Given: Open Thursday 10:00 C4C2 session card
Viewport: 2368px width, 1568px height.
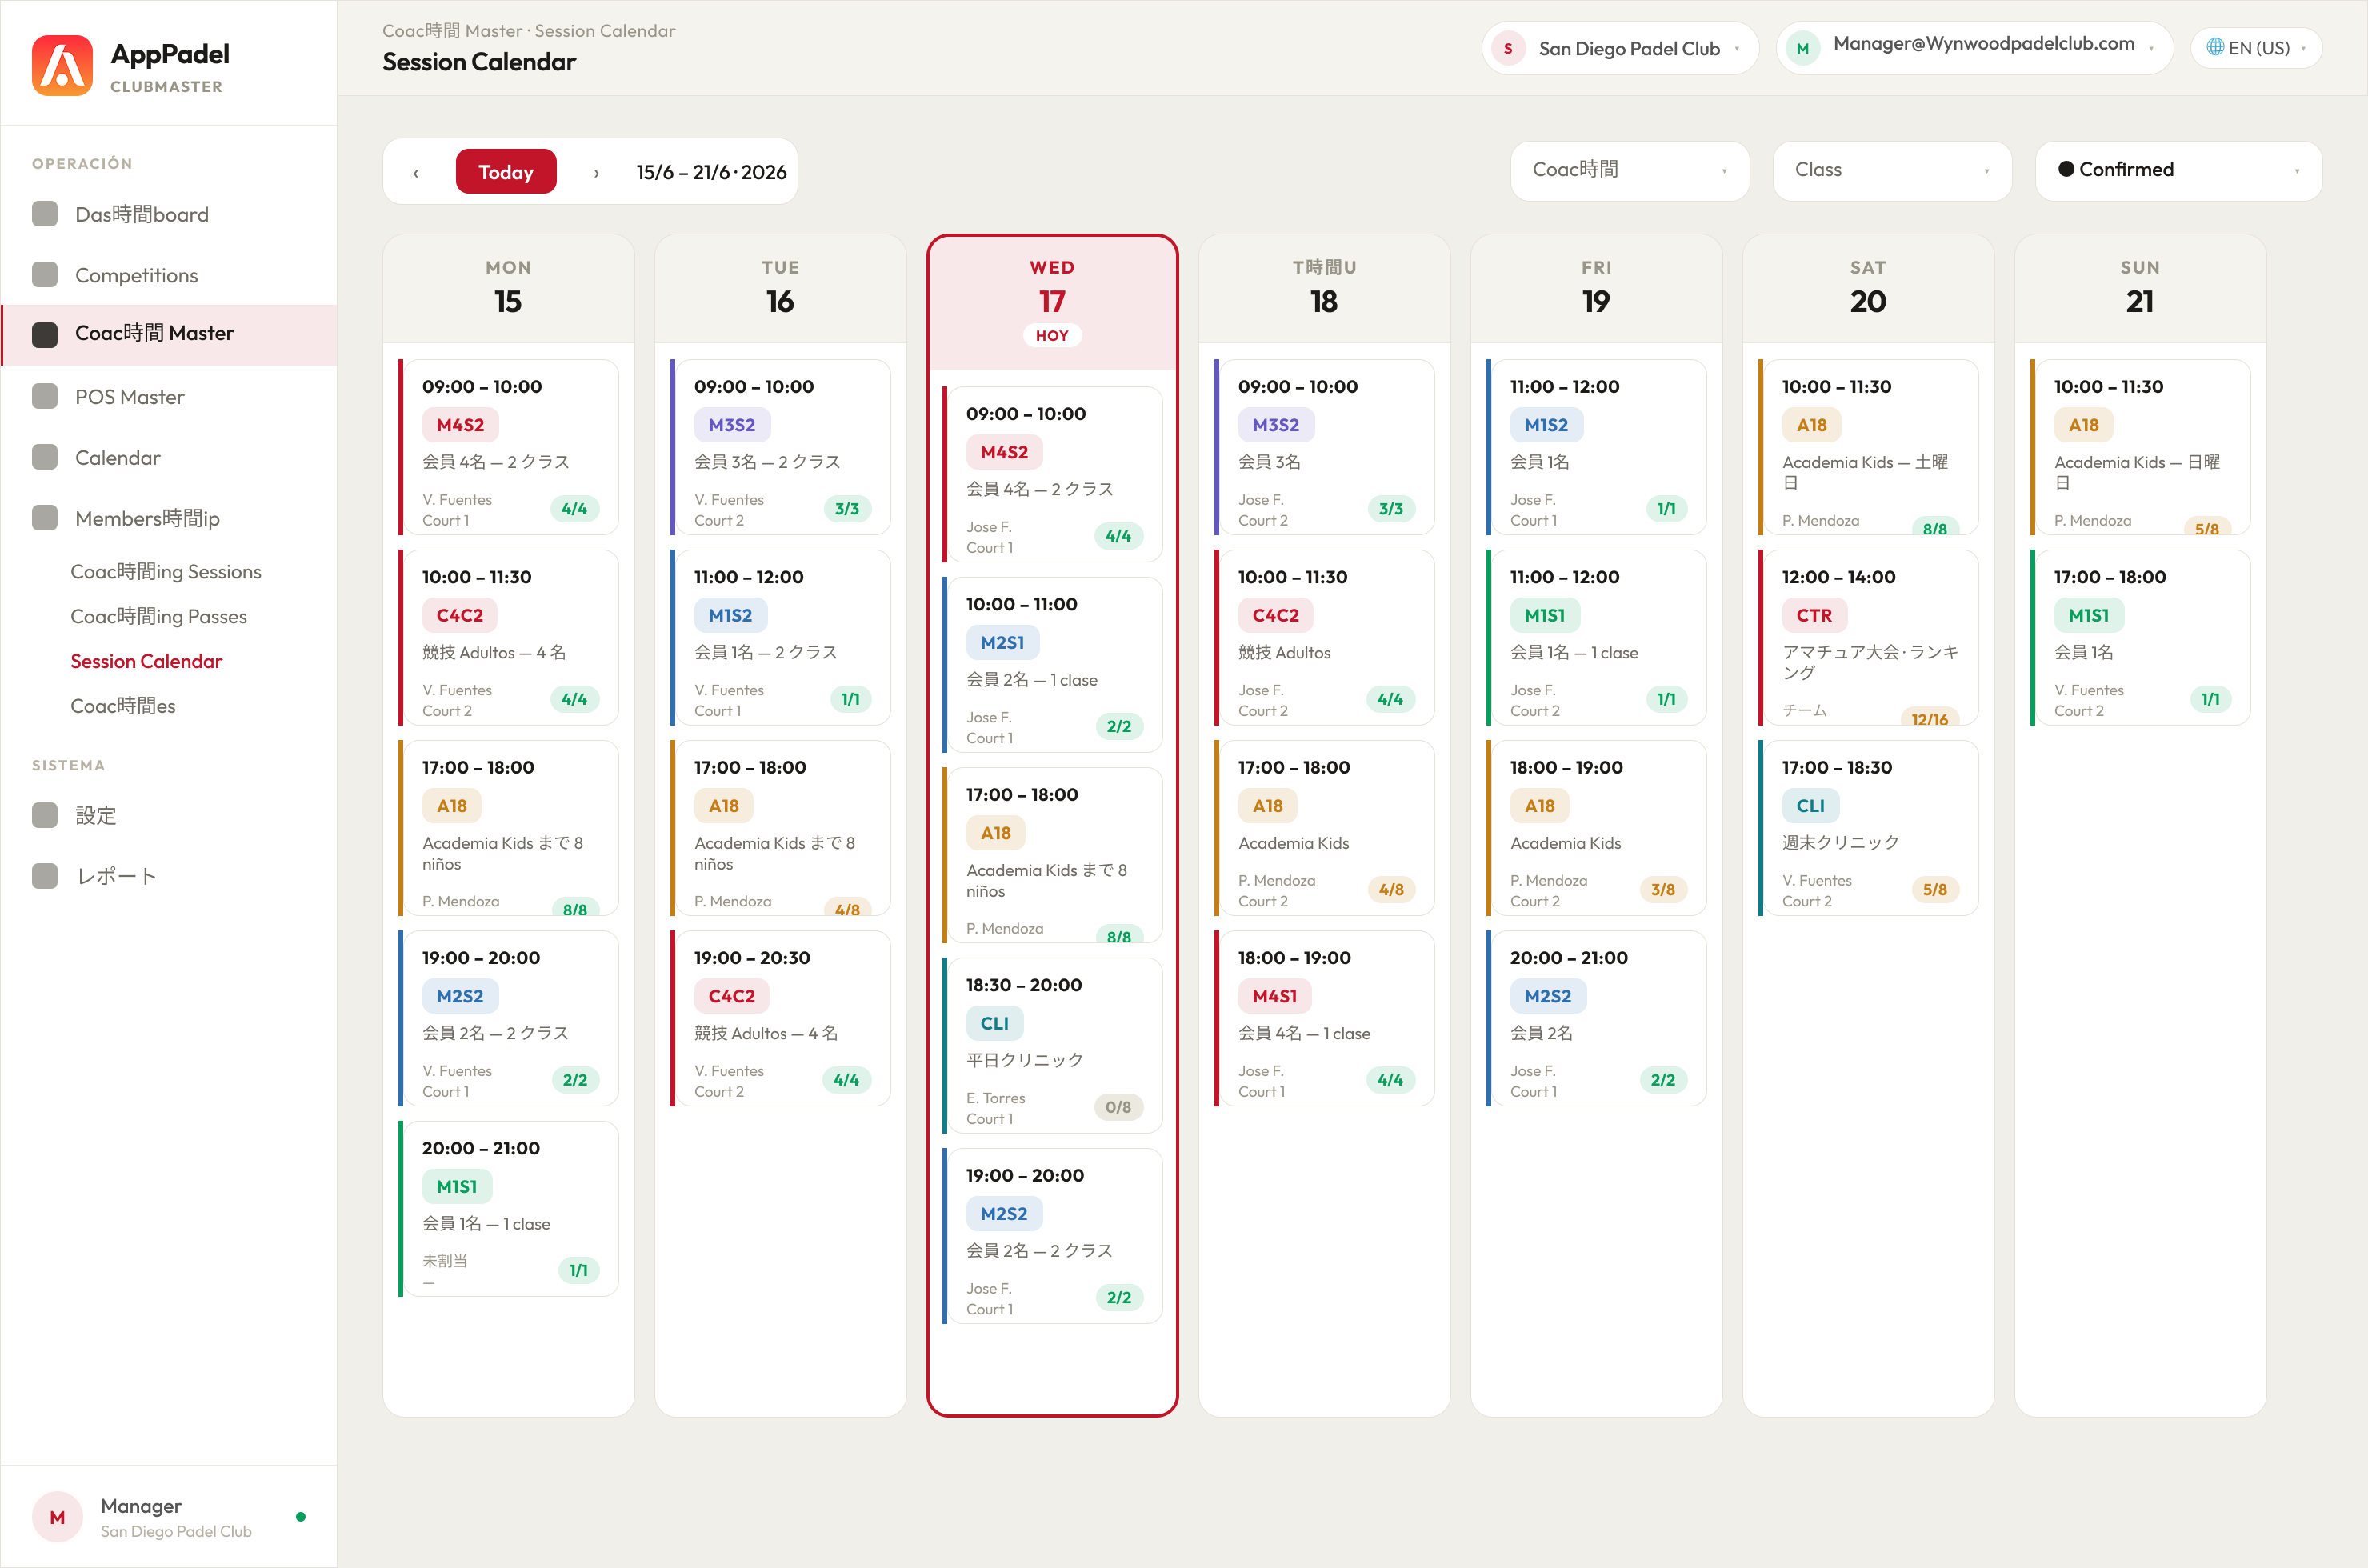Looking at the screenshot, I should coord(1325,637).
